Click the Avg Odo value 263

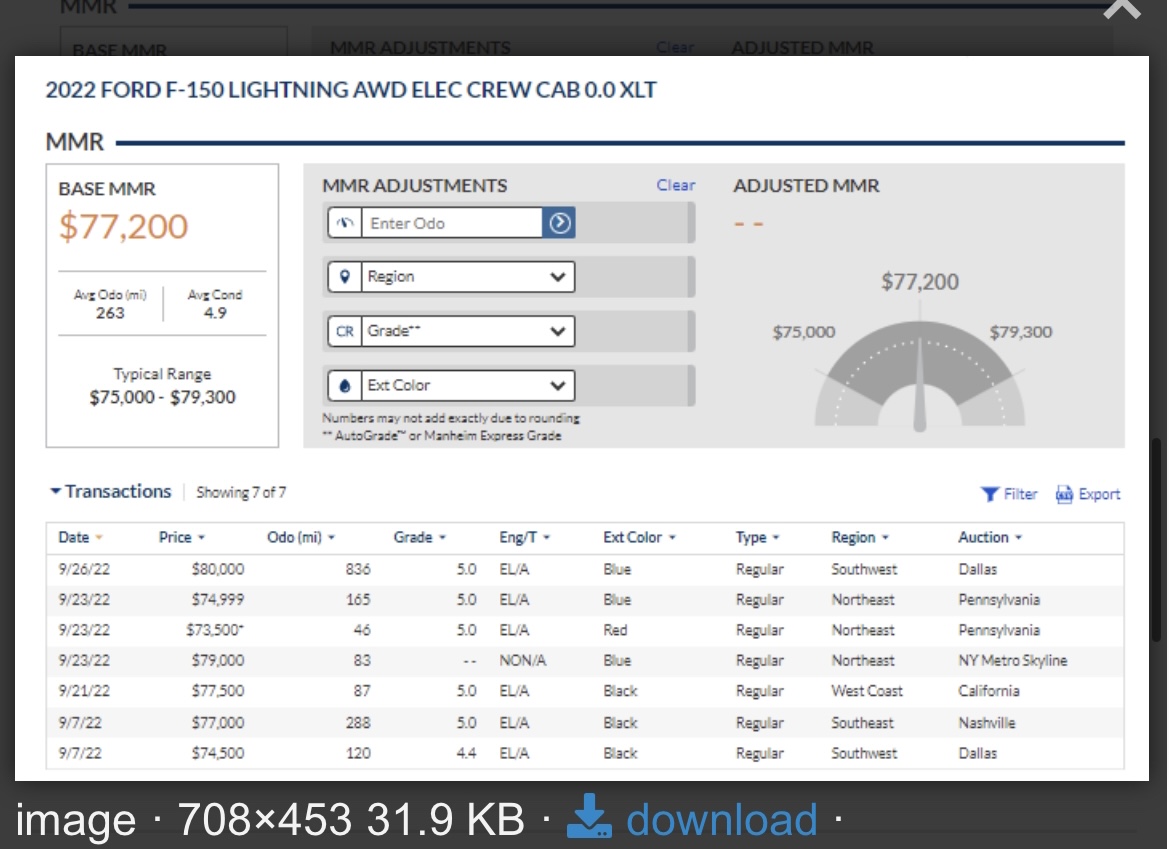pyautogui.click(x=110, y=313)
